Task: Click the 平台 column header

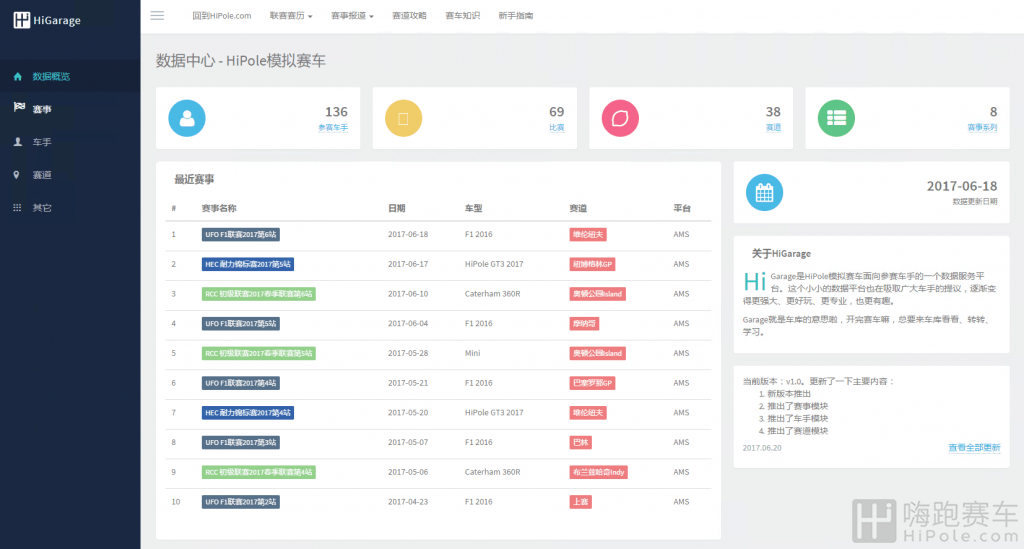Action: [x=682, y=208]
